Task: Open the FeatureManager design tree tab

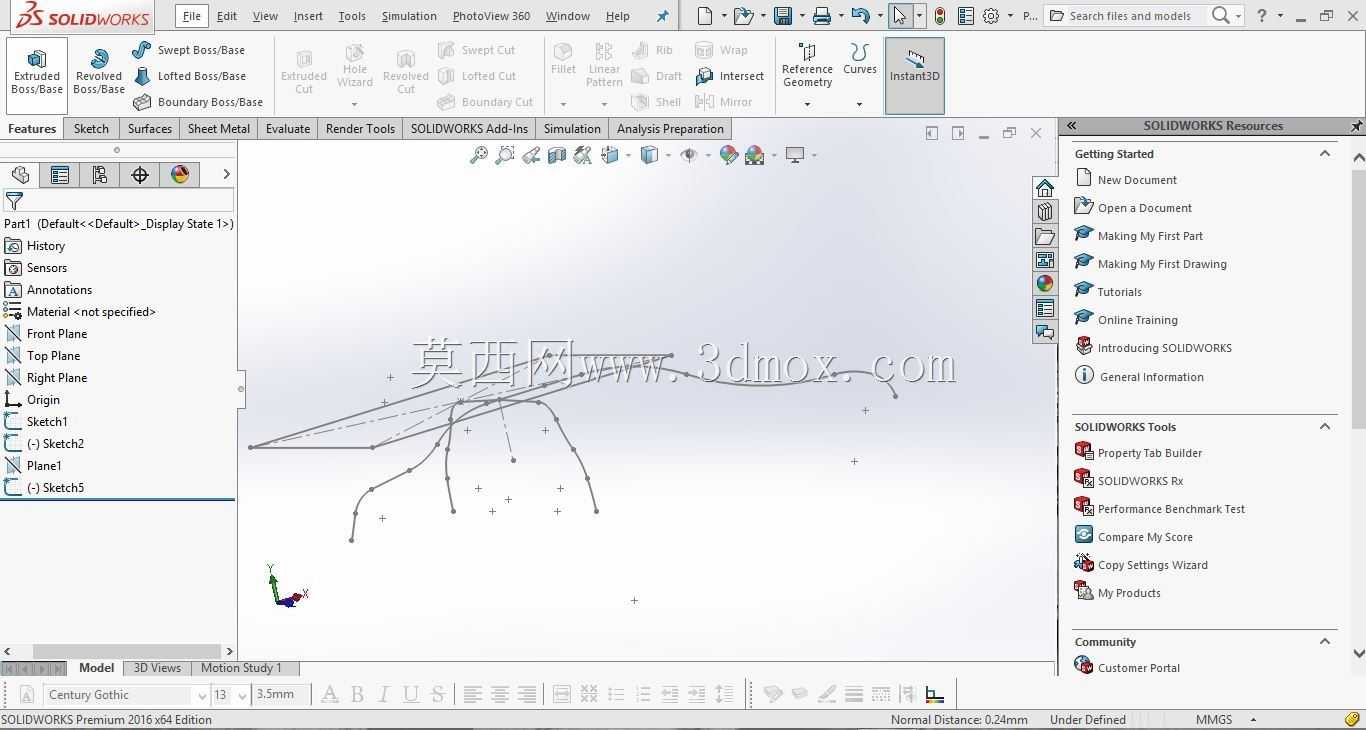Action: pyautogui.click(x=20, y=175)
